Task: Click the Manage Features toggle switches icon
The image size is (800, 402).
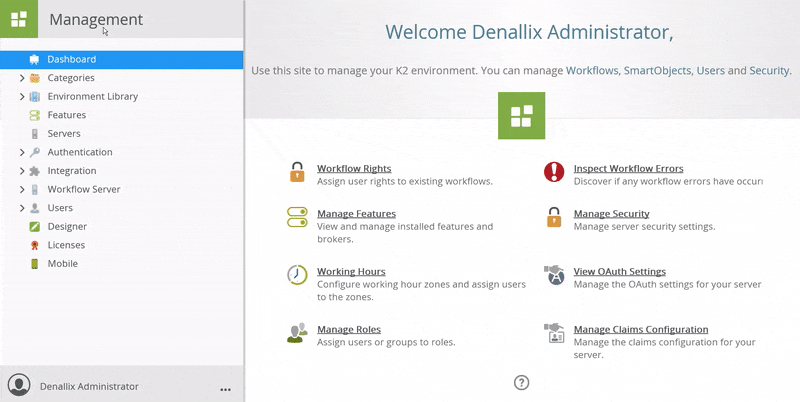Action: pyautogui.click(x=296, y=218)
